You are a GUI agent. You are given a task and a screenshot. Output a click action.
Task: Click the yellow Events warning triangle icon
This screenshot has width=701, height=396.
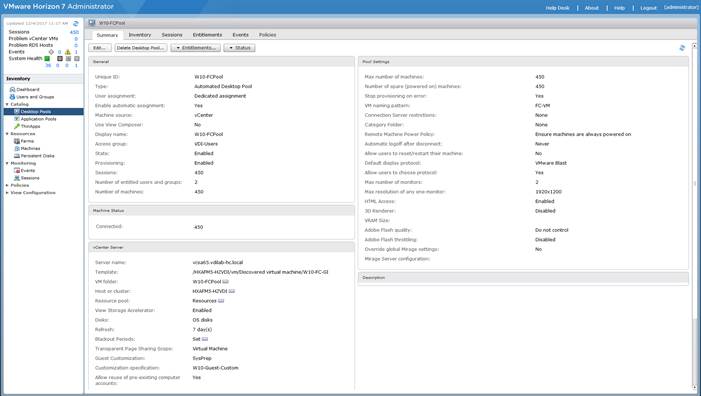[68, 52]
